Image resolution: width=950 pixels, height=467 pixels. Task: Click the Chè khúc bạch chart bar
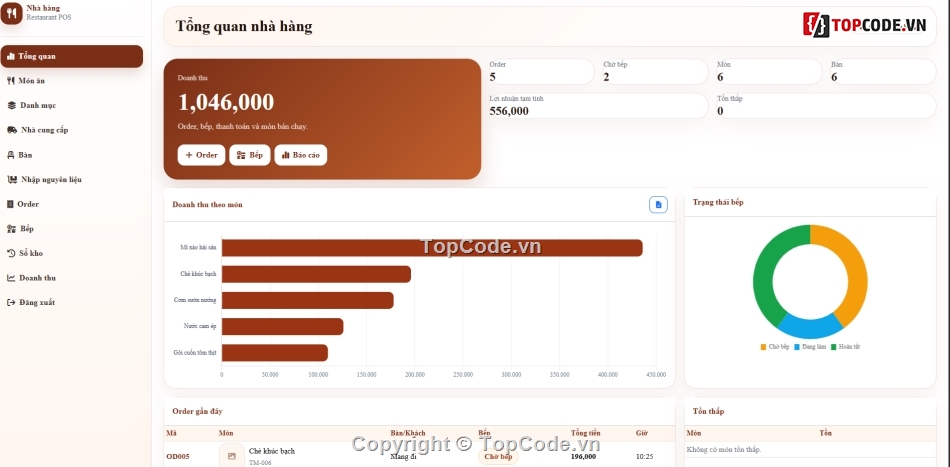point(316,274)
